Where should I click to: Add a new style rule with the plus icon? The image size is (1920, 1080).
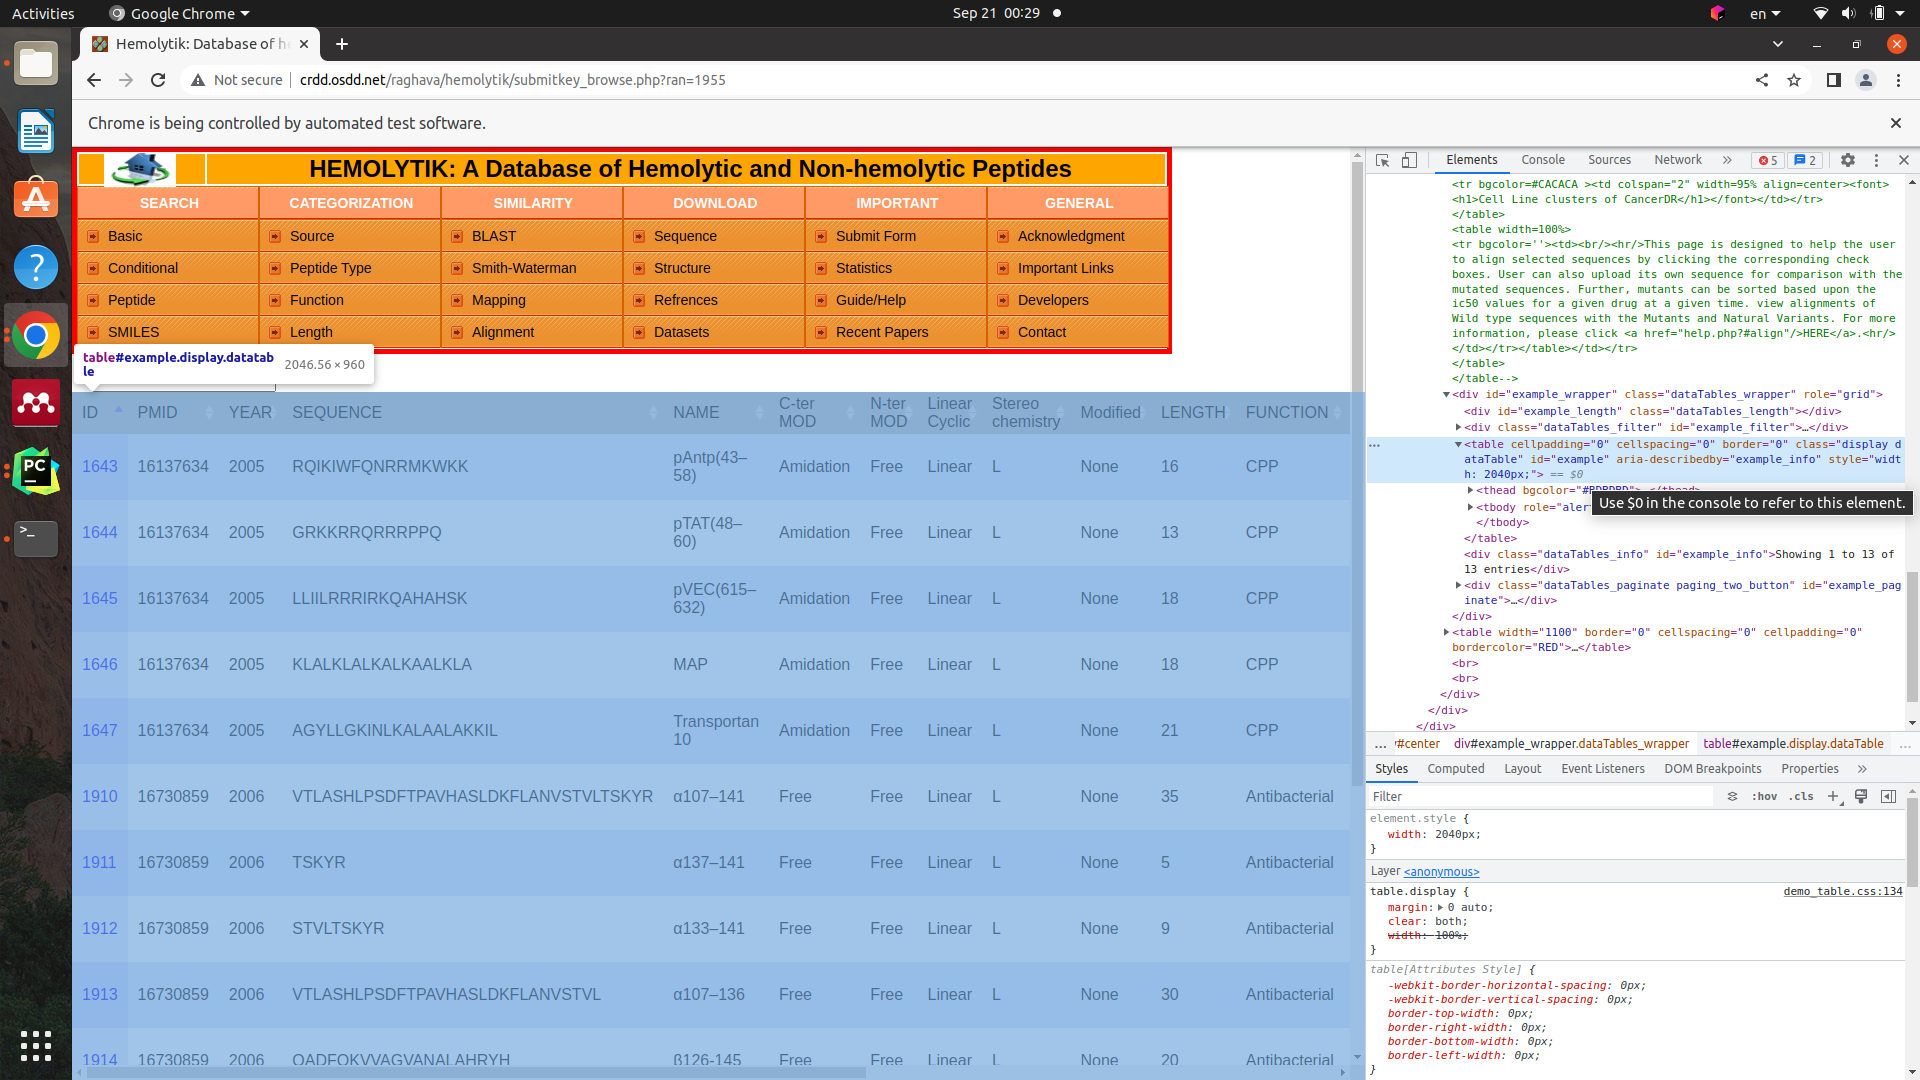(x=1833, y=797)
